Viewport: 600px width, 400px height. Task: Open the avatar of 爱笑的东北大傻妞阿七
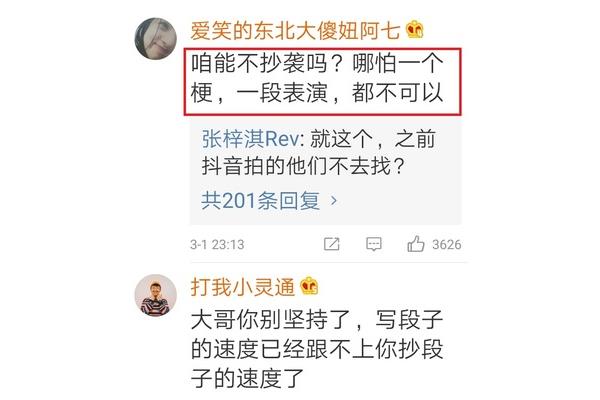156,38
